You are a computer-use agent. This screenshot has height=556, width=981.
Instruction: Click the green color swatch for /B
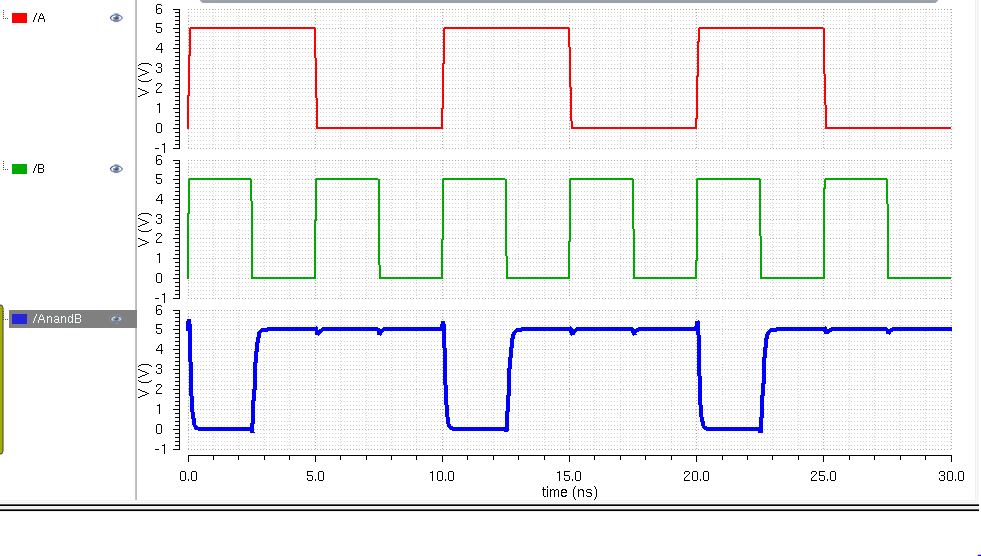[19, 169]
